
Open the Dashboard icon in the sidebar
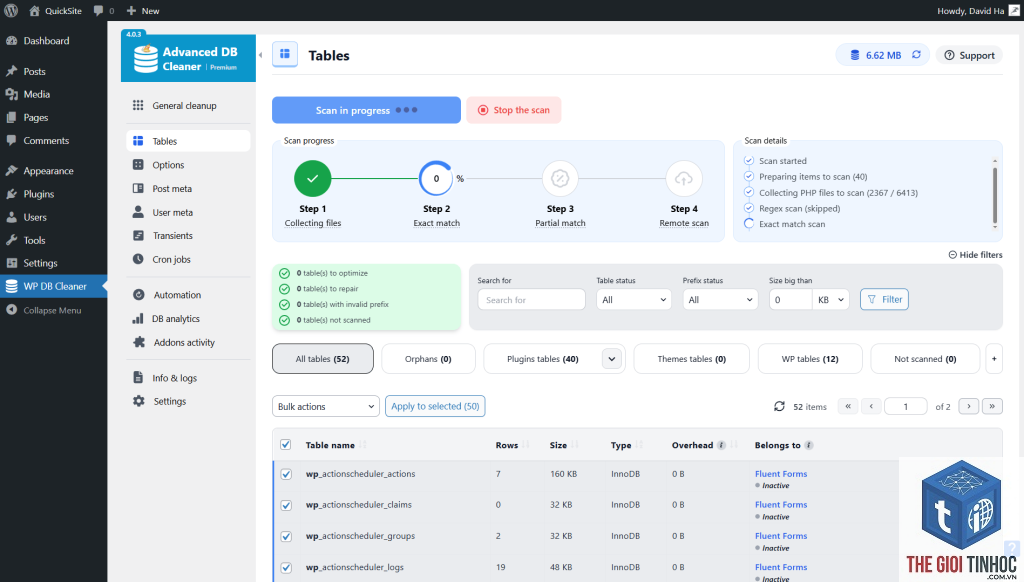[x=11, y=40]
